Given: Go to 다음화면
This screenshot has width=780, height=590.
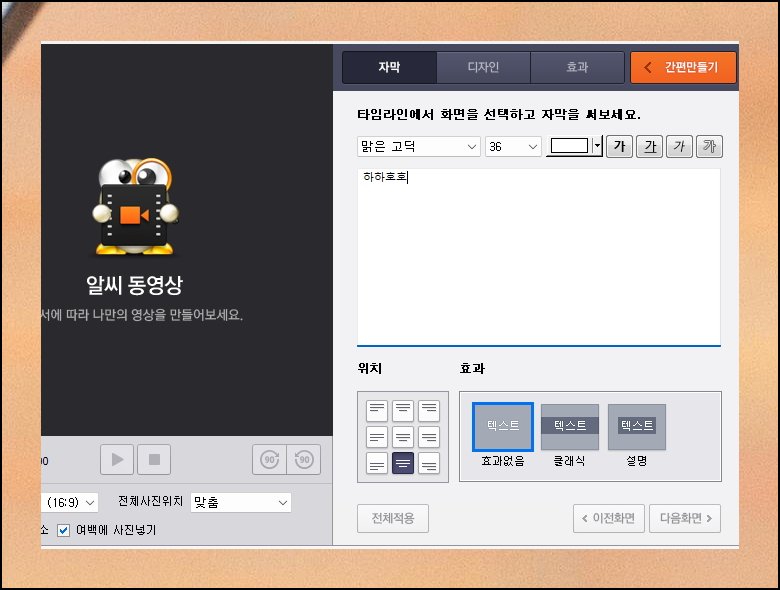Looking at the screenshot, I should [685, 518].
